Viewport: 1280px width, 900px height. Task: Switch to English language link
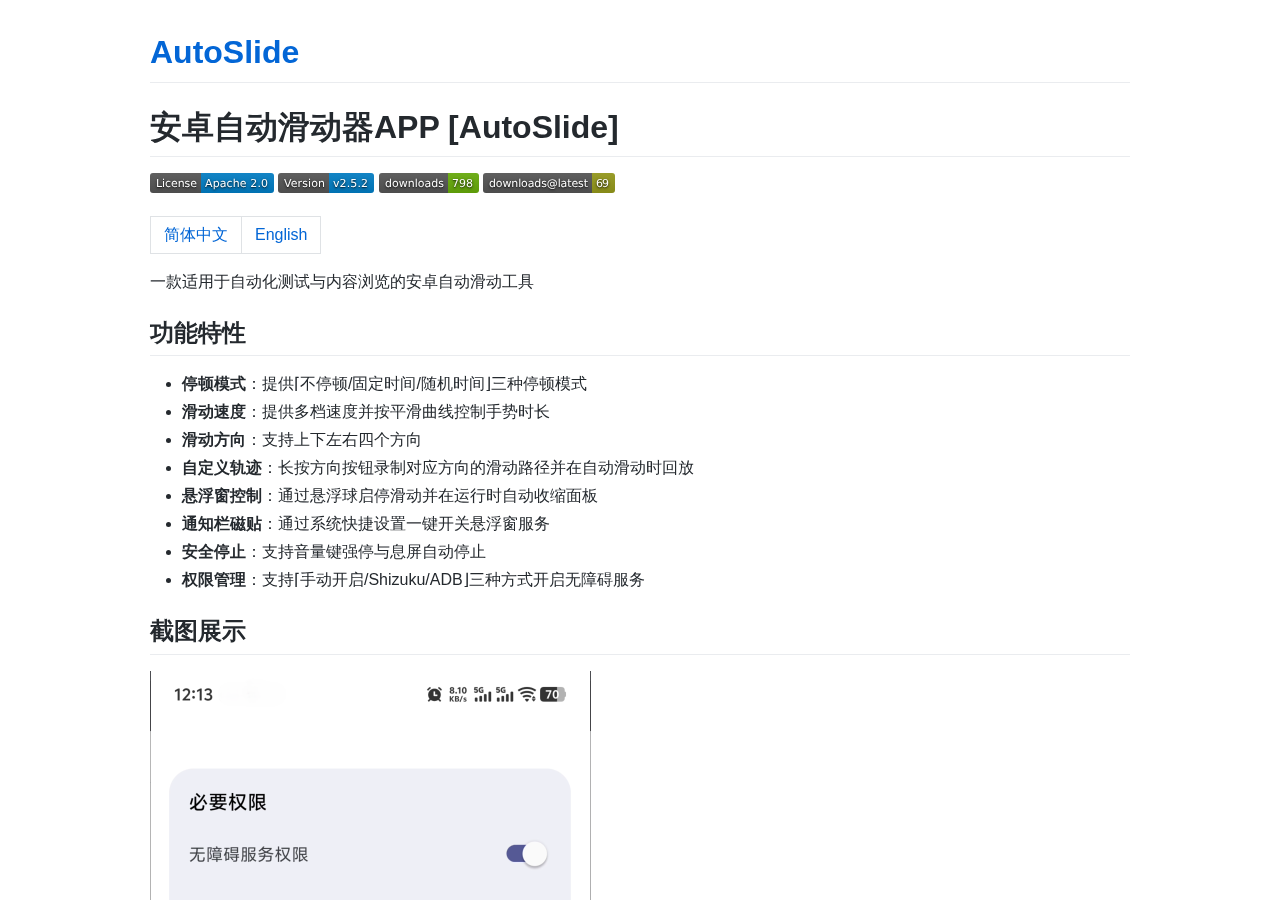coord(281,235)
